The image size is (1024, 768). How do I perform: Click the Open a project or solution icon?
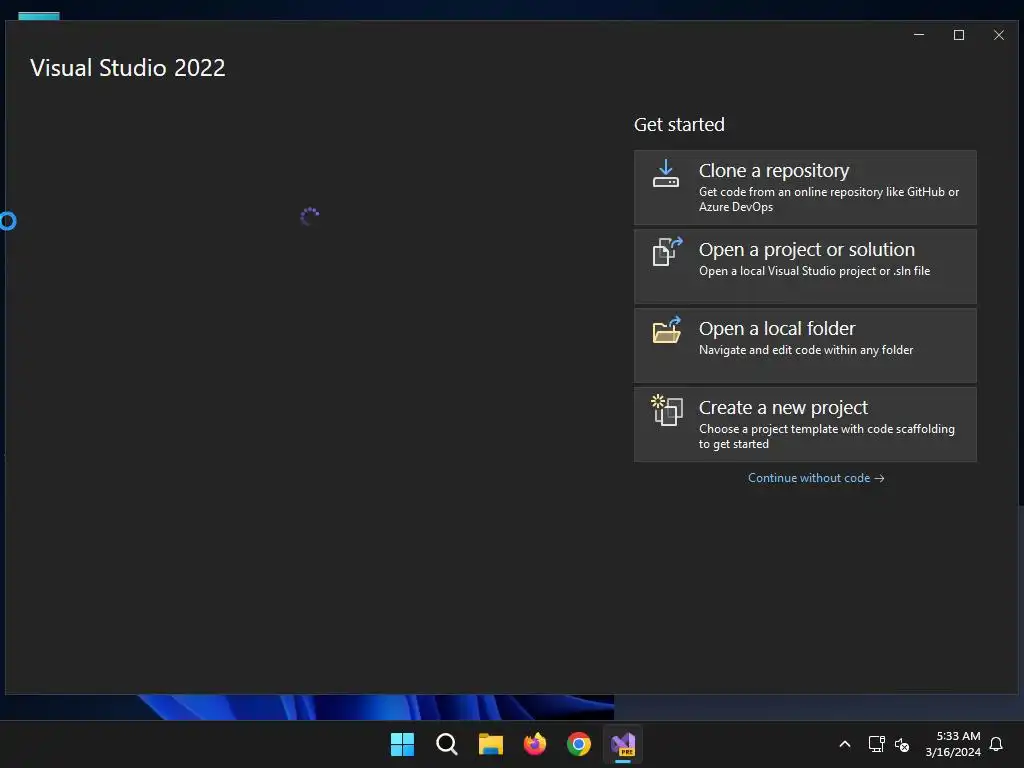pyautogui.click(x=667, y=251)
